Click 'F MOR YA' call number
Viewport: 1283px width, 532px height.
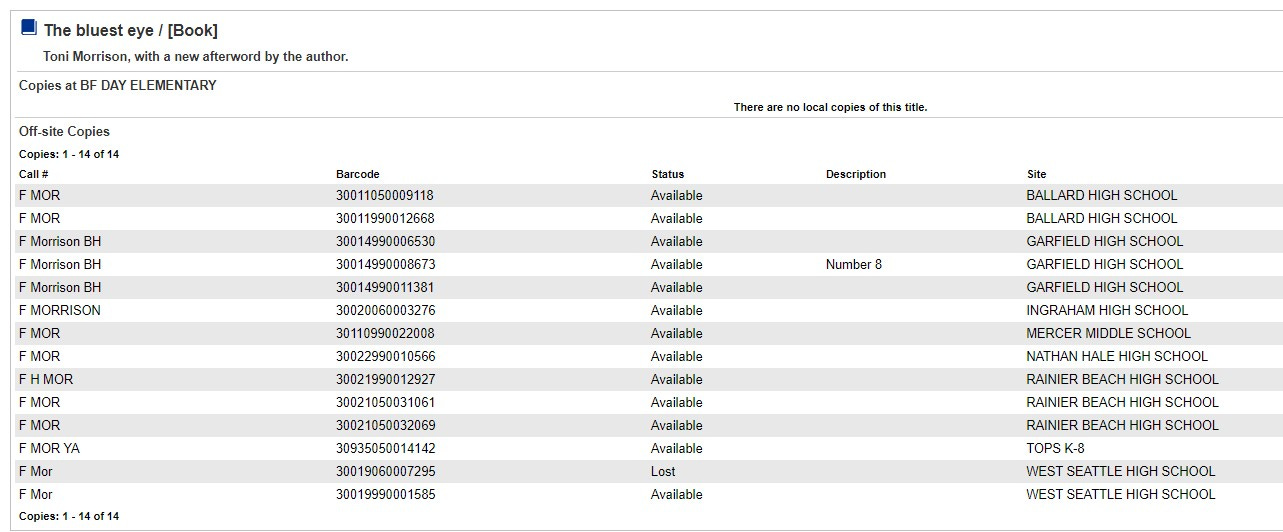click(49, 449)
